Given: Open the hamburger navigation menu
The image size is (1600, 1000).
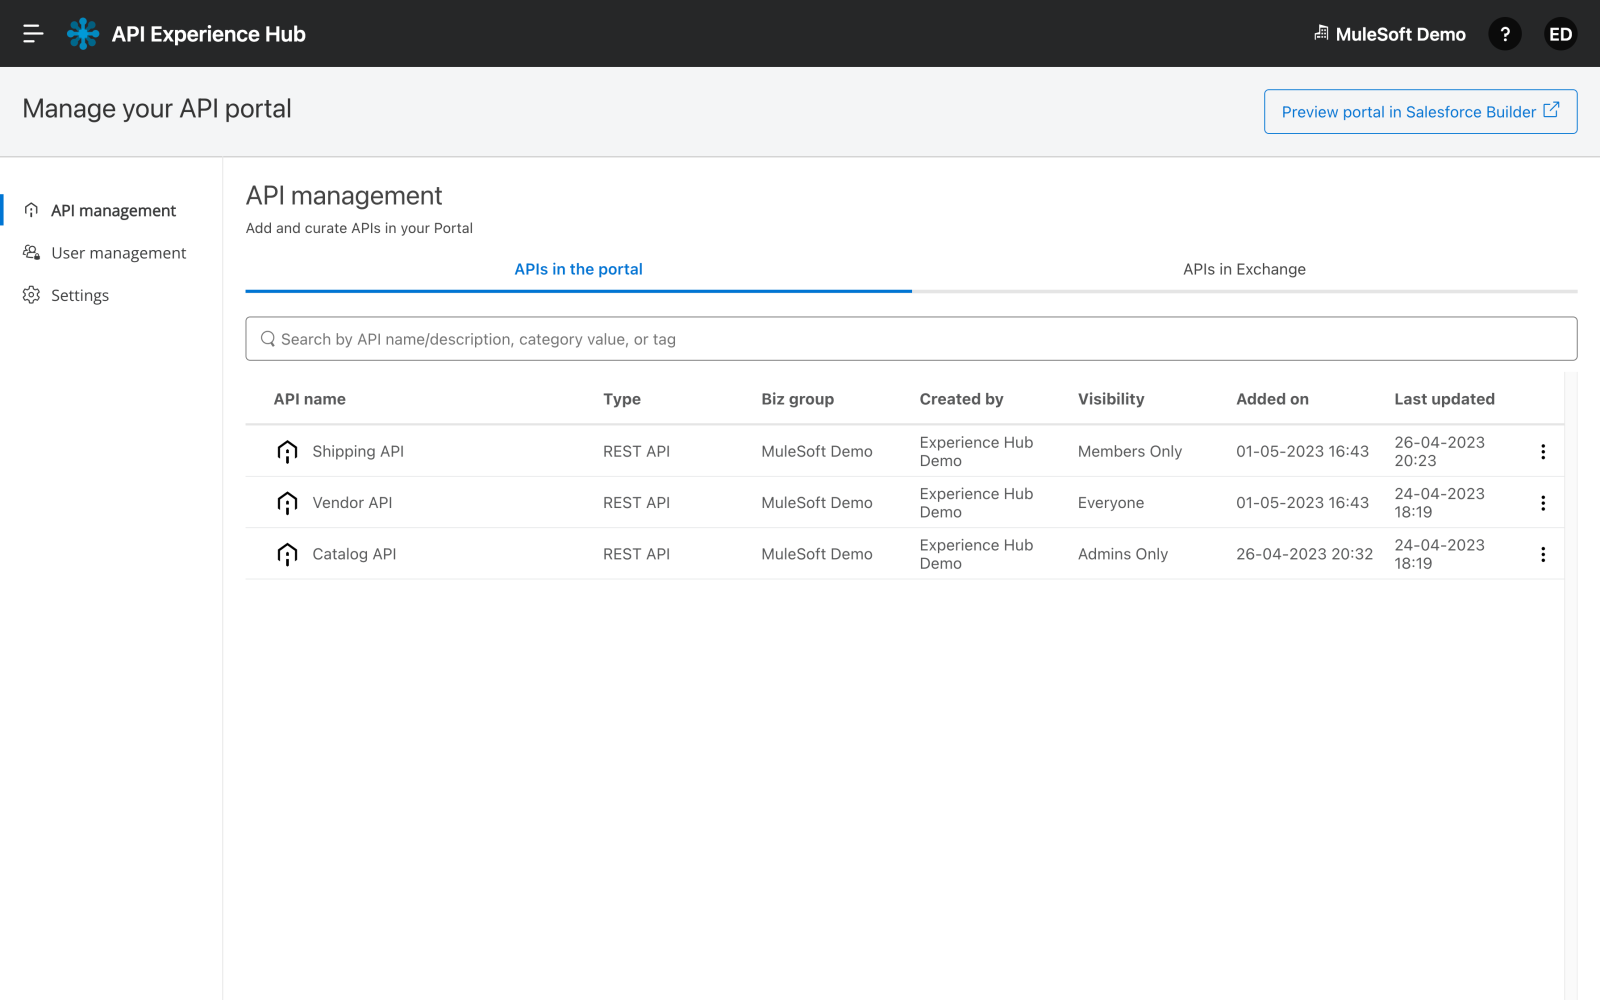Looking at the screenshot, I should point(33,34).
